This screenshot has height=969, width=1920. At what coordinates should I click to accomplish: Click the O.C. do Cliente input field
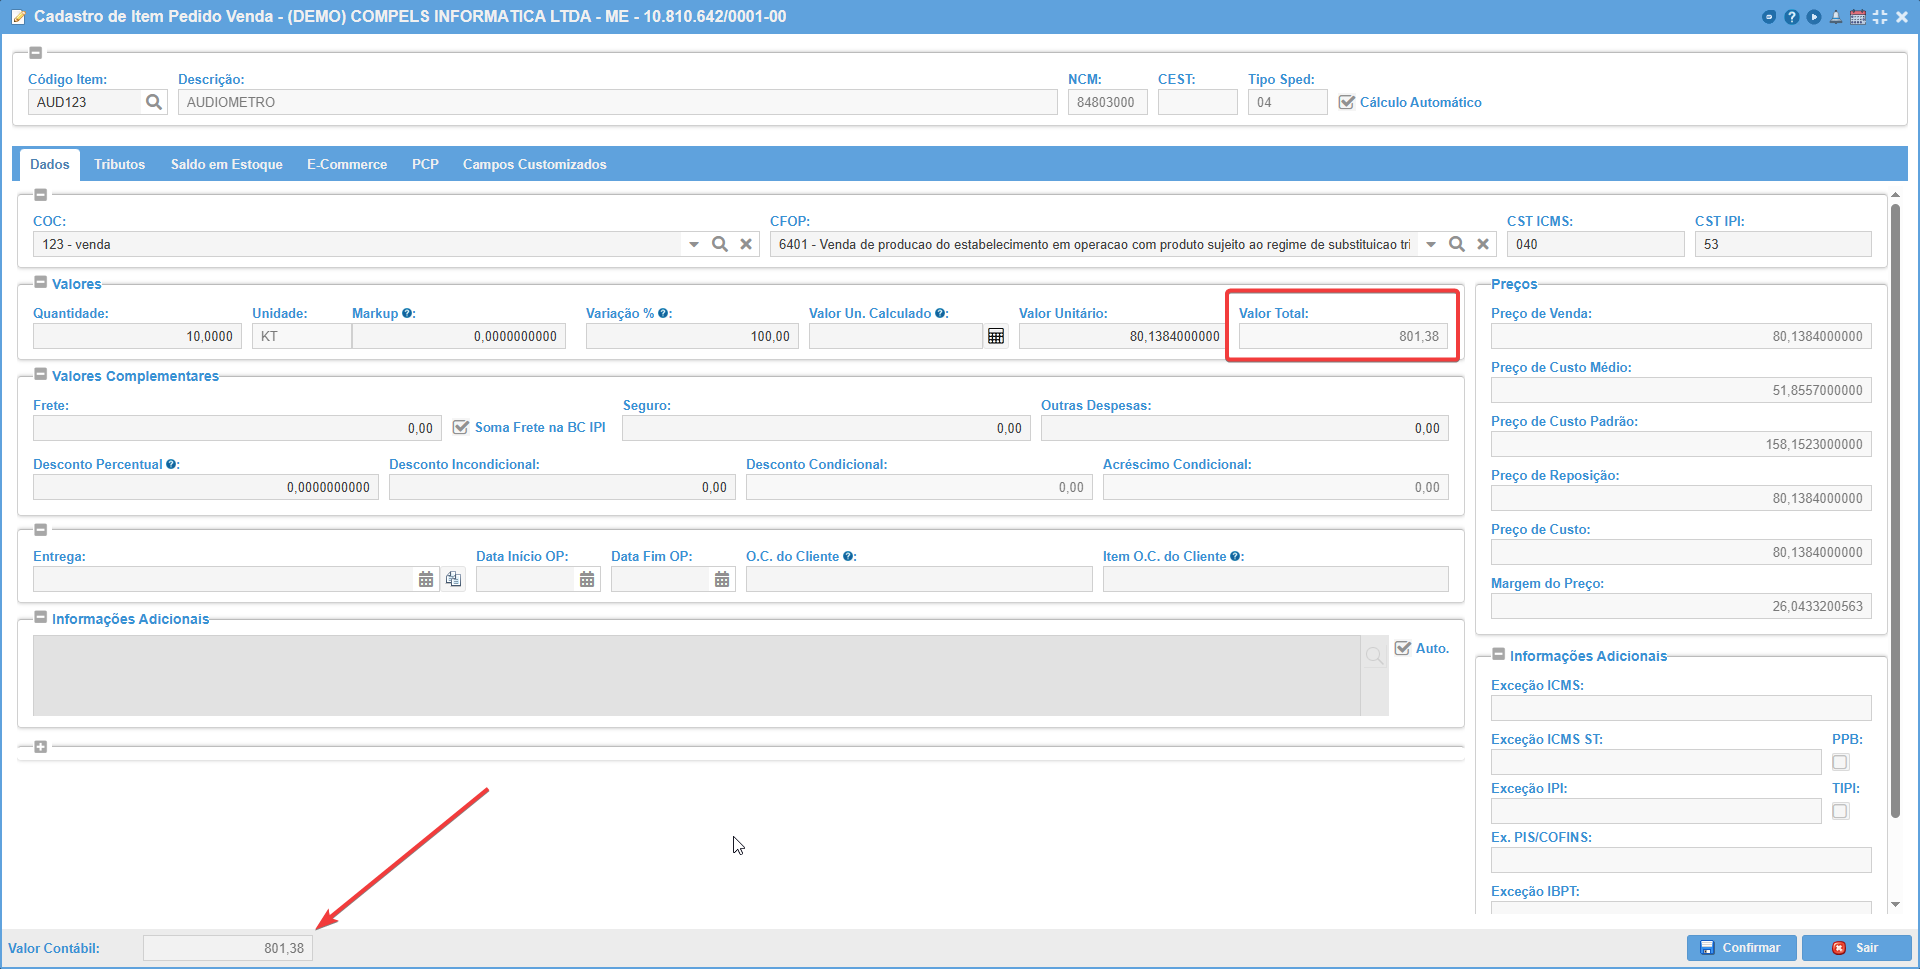[919, 579]
